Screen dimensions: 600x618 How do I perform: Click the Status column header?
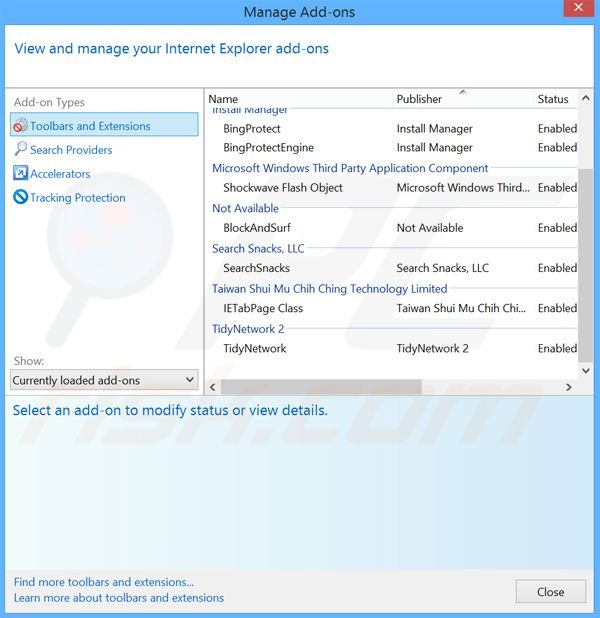pos(553,99)
